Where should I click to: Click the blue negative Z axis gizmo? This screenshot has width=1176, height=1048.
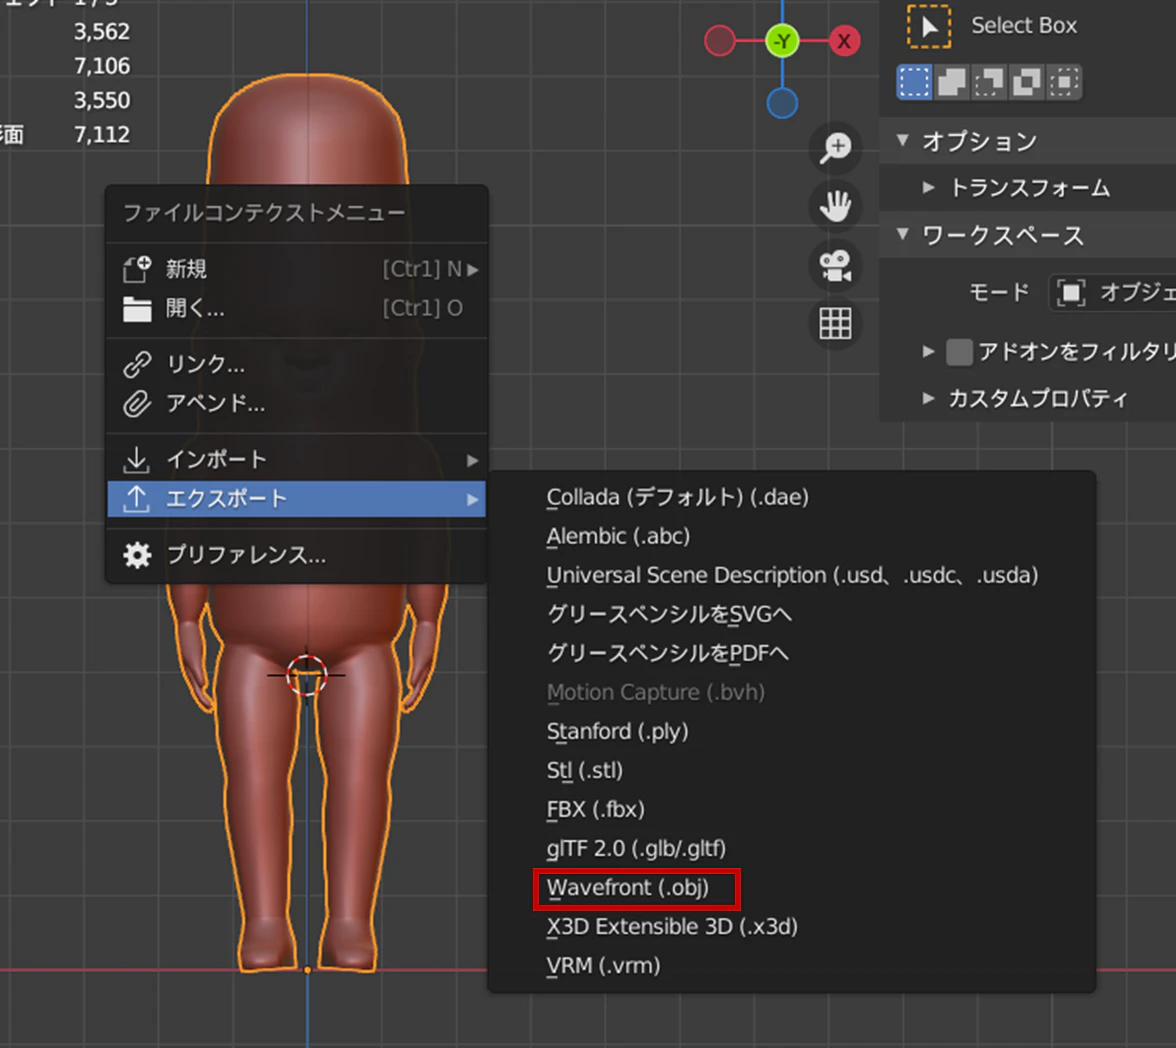point(782,103)
